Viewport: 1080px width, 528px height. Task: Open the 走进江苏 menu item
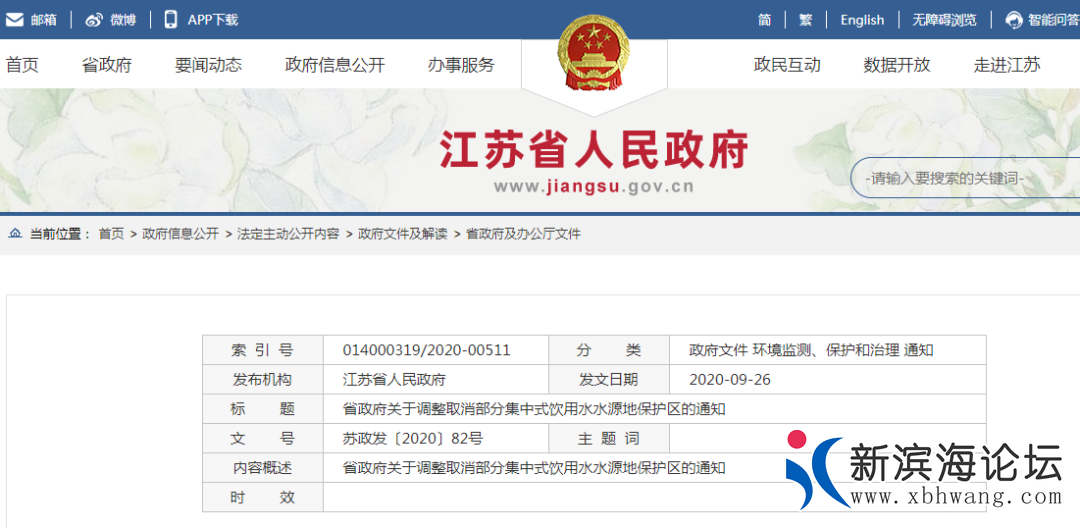(1007, 65)
